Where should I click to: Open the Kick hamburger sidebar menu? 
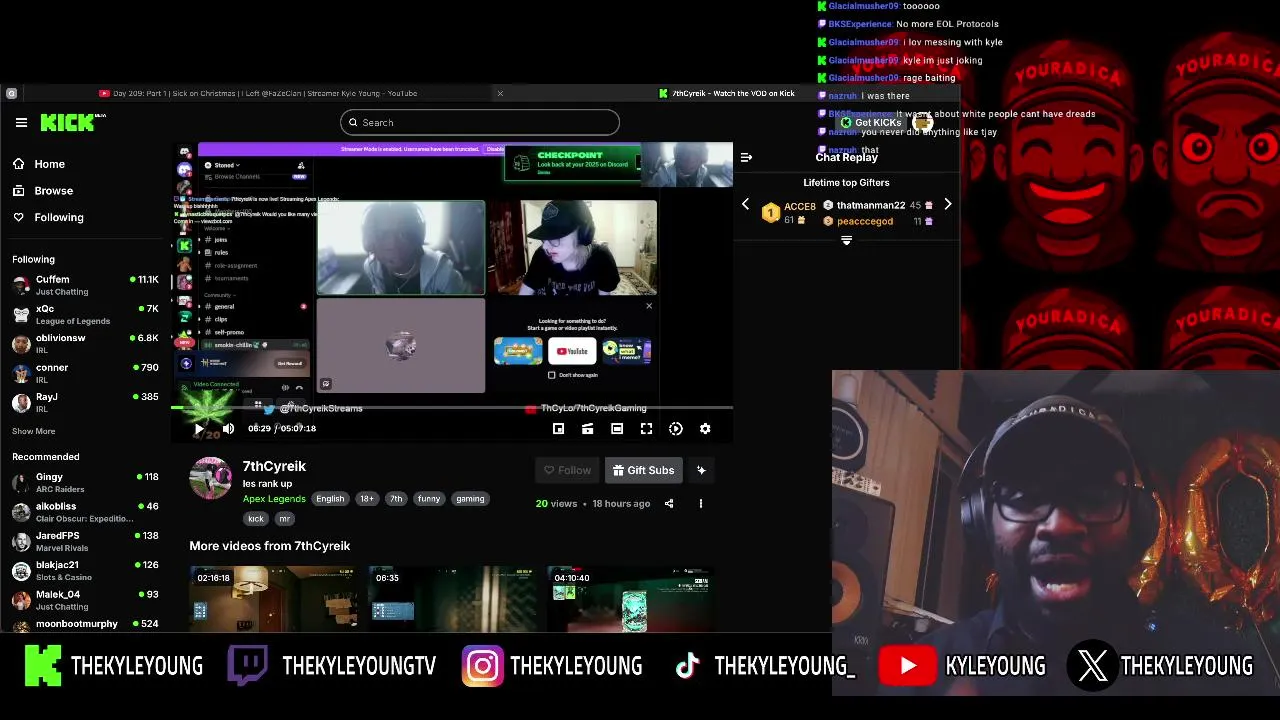click(21, 123)
